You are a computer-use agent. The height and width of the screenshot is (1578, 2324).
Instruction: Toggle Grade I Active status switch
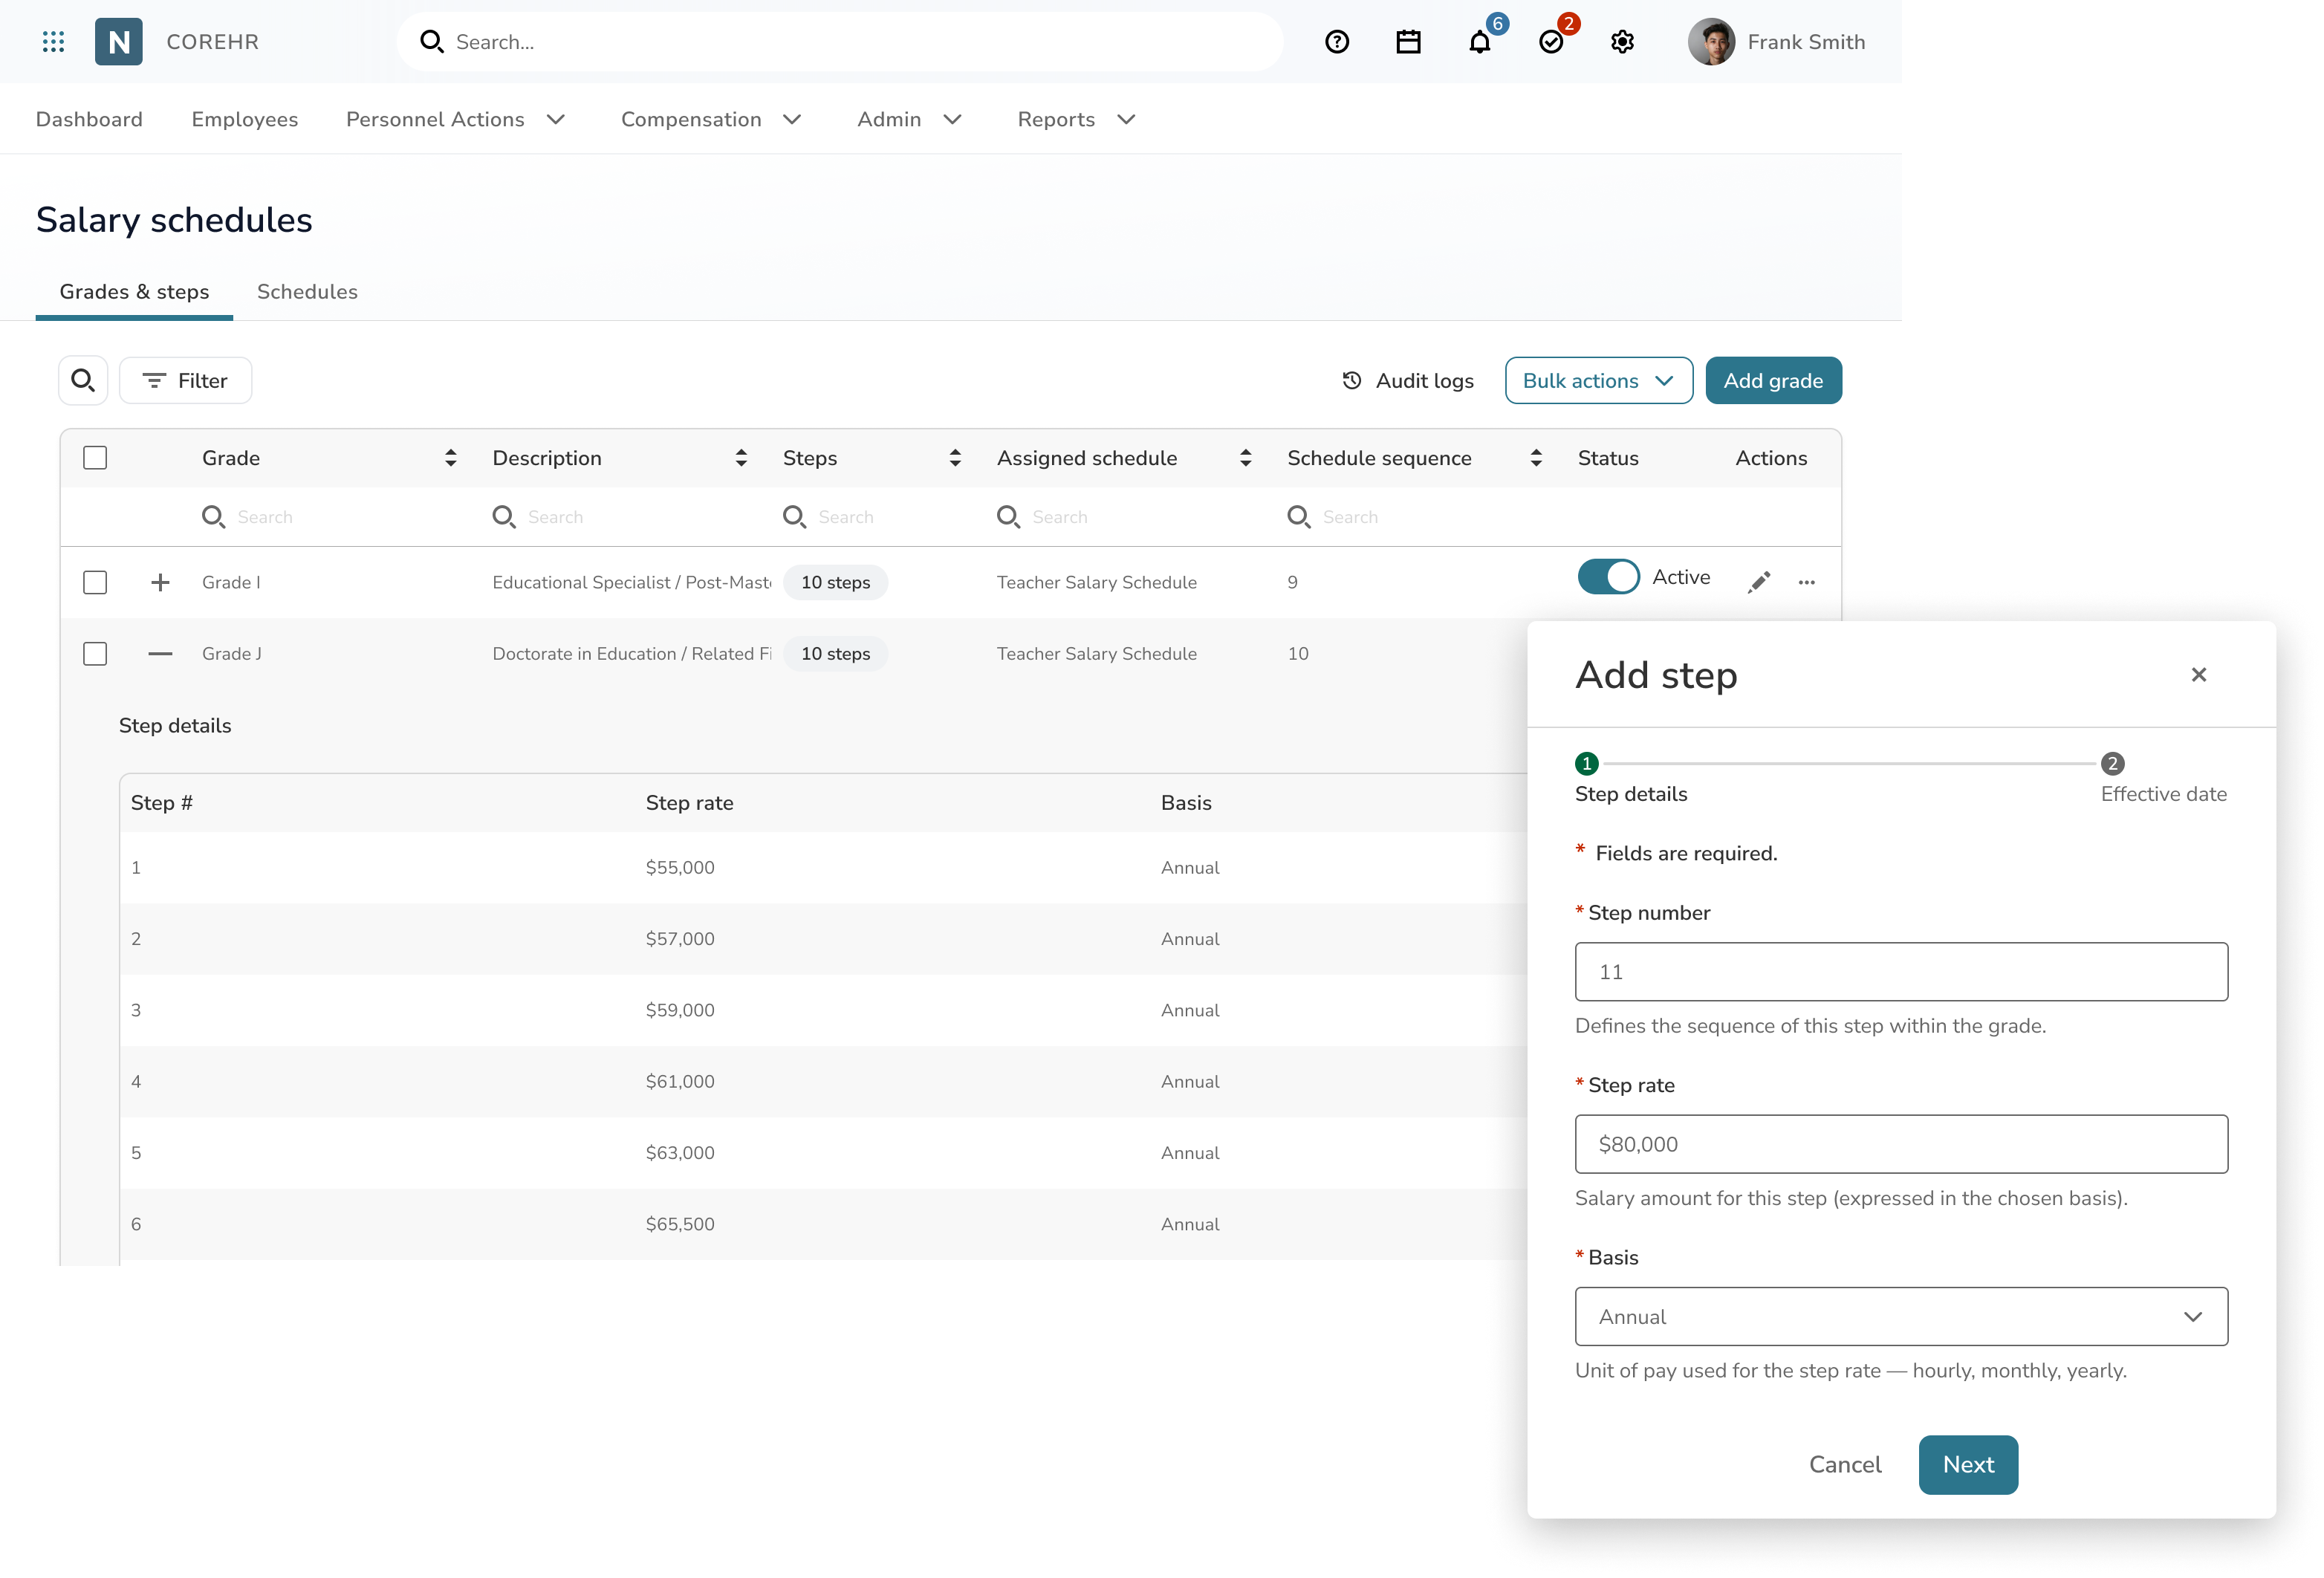[1608, 577]
